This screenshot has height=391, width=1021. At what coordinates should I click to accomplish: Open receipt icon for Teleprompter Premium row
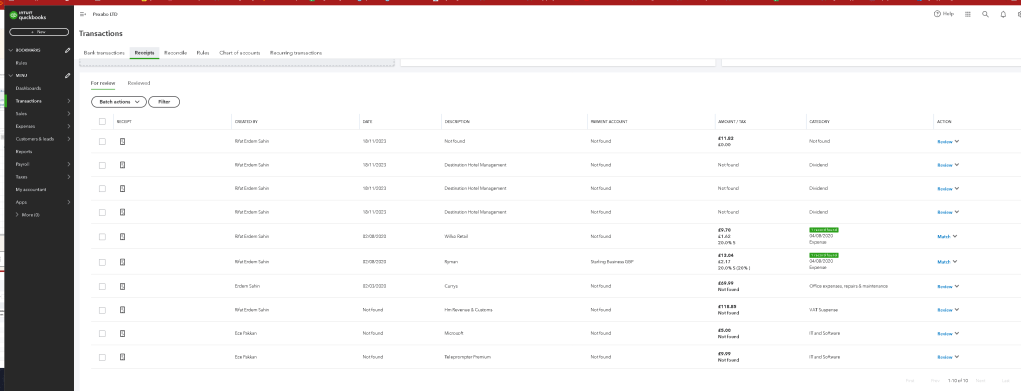[x=122, y=357]
